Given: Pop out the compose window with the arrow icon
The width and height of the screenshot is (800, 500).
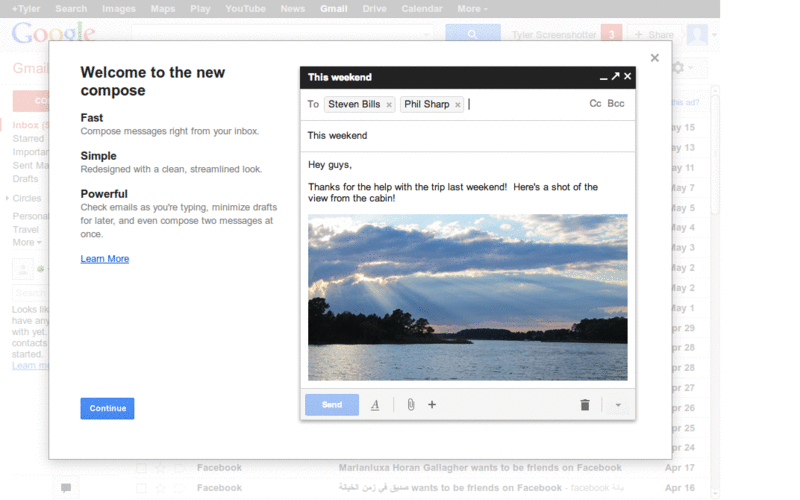Looking at the screenshot, I should point(615,77).
